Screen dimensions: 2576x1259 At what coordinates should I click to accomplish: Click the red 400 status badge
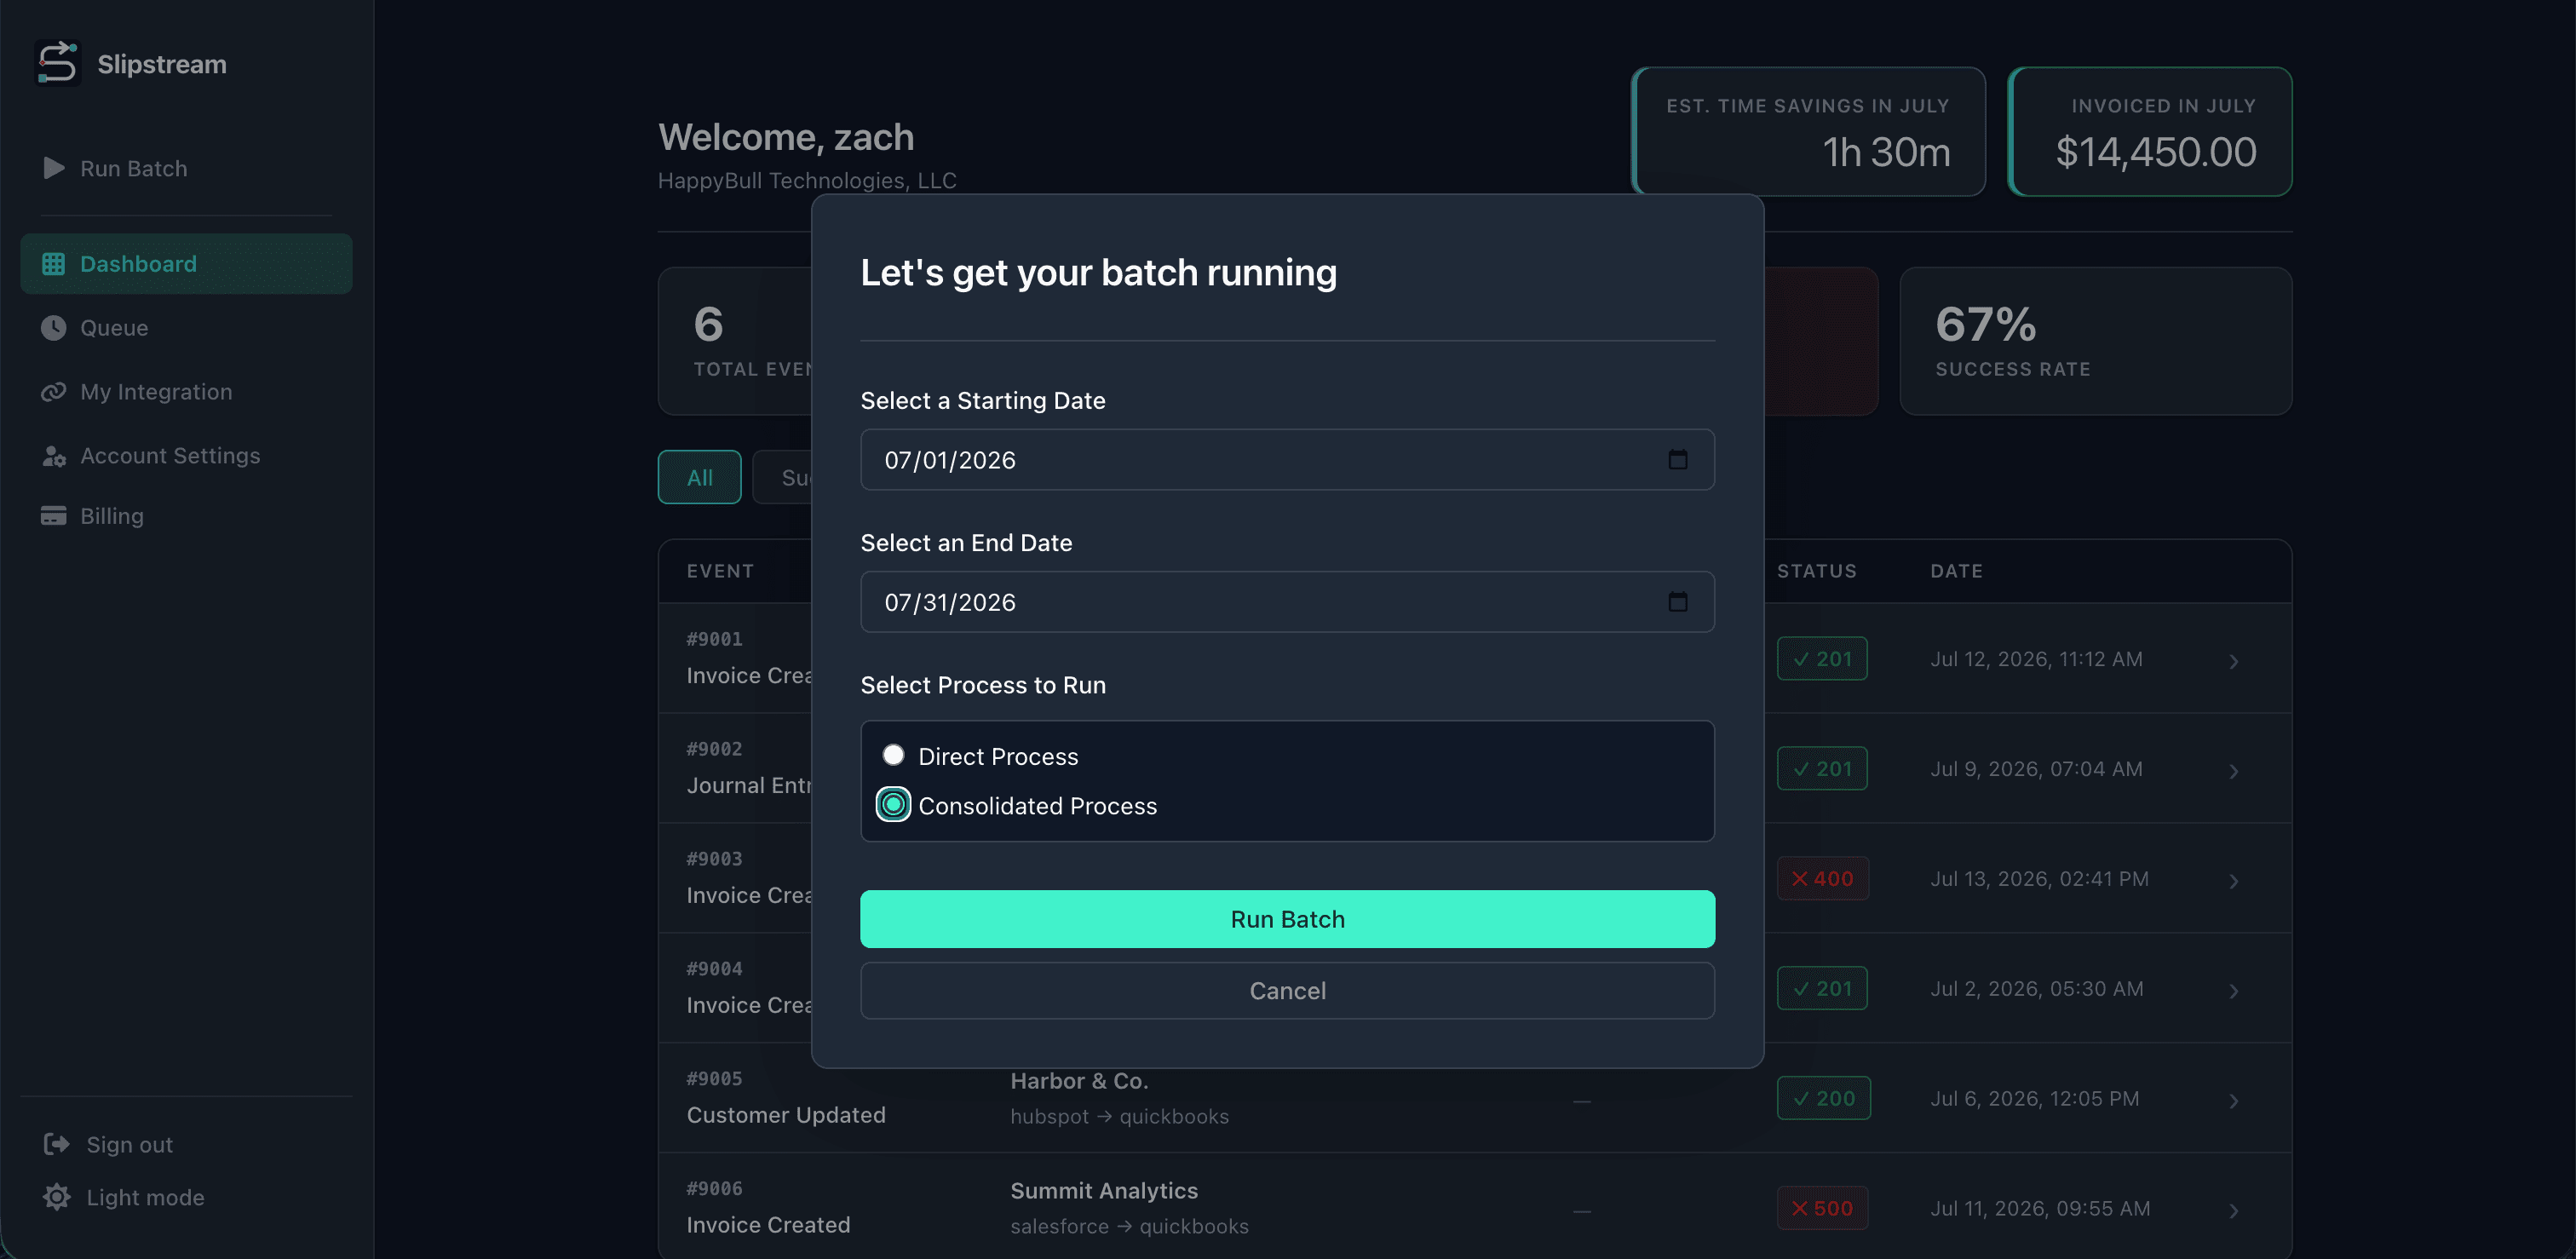[x=1822, y=879]
